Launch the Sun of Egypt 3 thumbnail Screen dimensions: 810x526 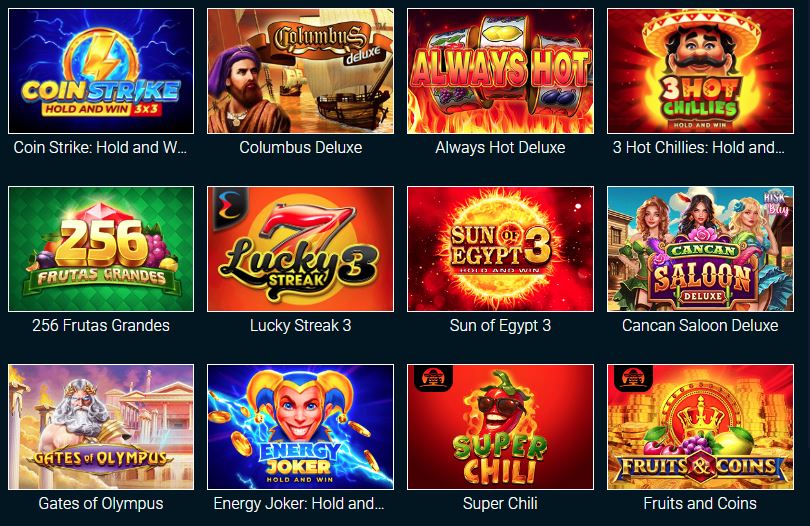click(x=500, y=249)
